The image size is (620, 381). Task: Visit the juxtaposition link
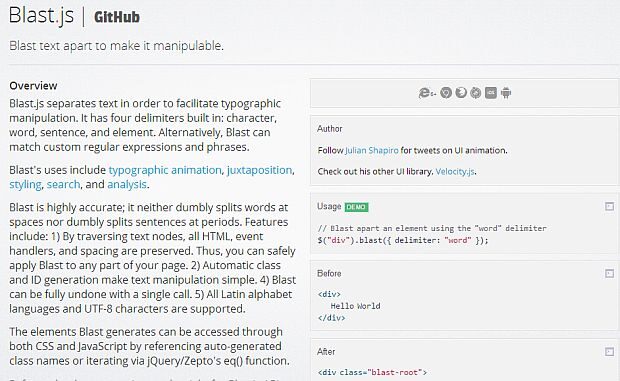[259, 170]
